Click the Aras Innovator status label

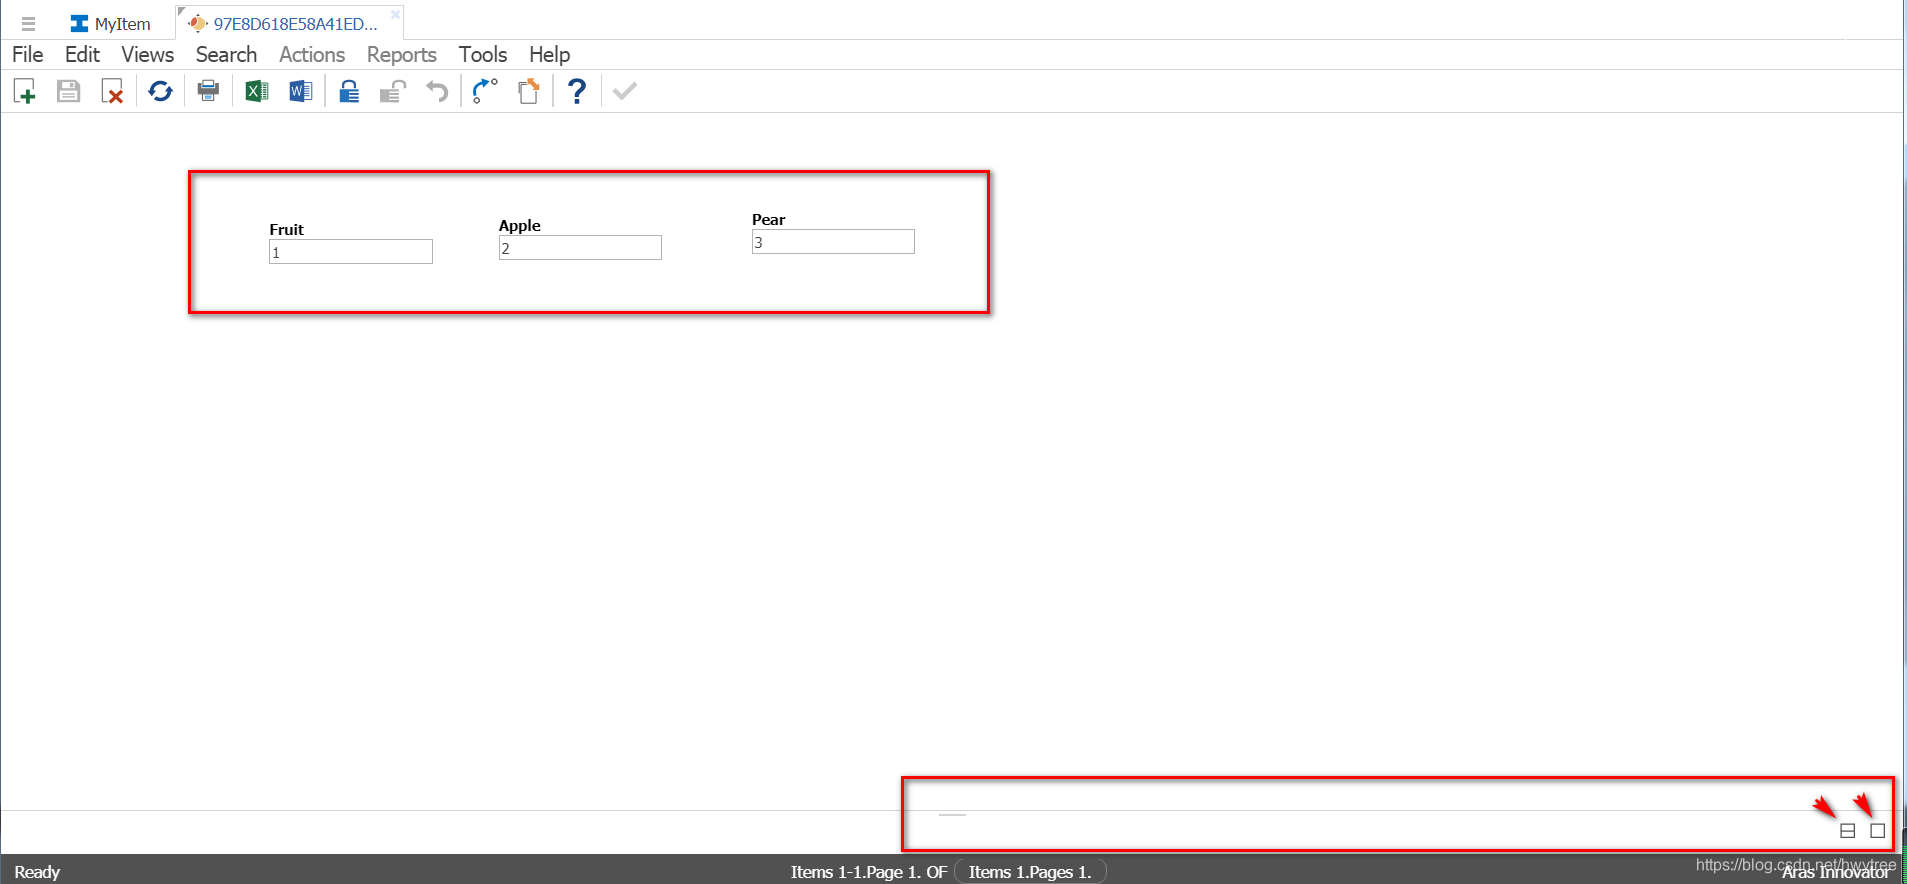[1835, 873]
